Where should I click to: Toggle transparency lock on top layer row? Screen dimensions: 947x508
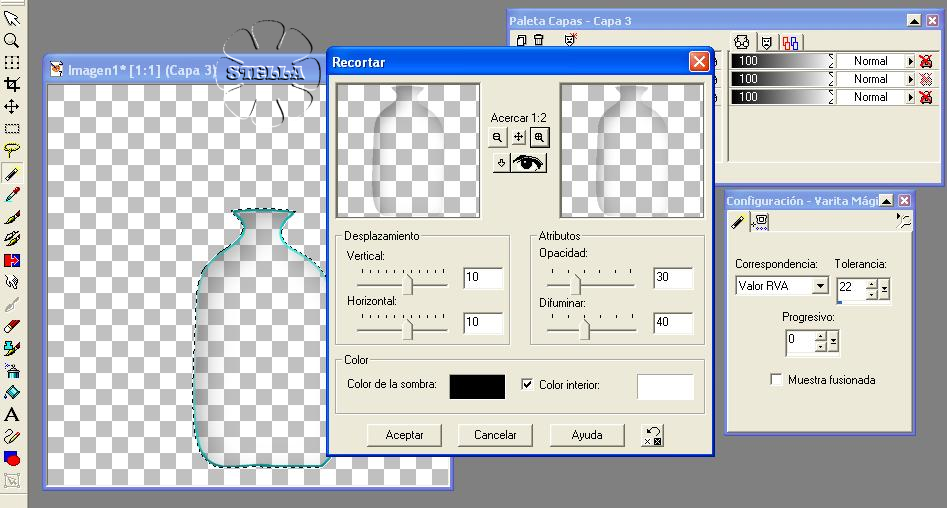(925, 61)
